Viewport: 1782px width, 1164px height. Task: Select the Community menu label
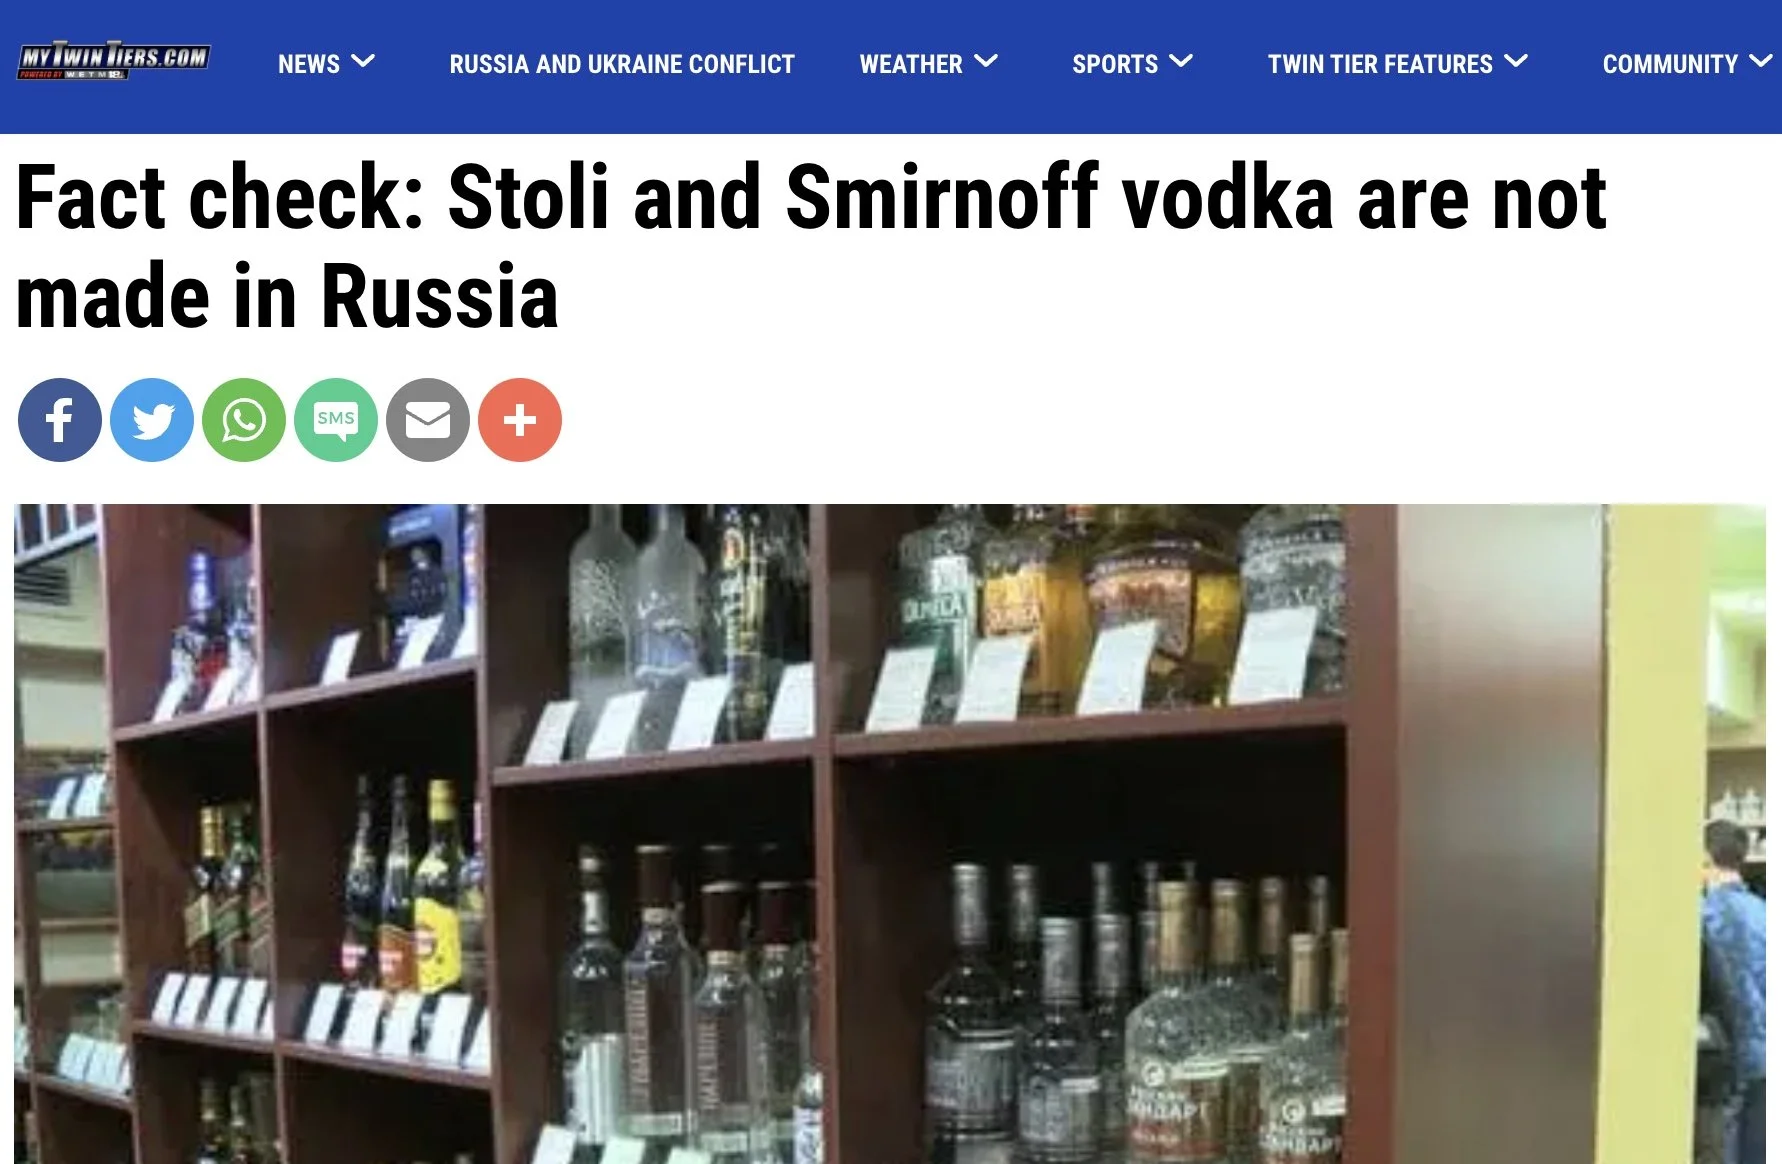click(x=1670, y=64)
